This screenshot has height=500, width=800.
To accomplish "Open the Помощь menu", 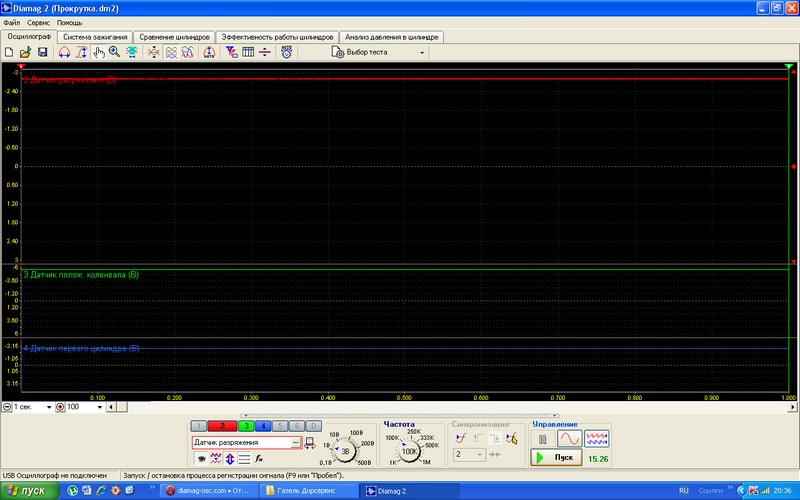I will pyautogui.click(x=69, y=23).
